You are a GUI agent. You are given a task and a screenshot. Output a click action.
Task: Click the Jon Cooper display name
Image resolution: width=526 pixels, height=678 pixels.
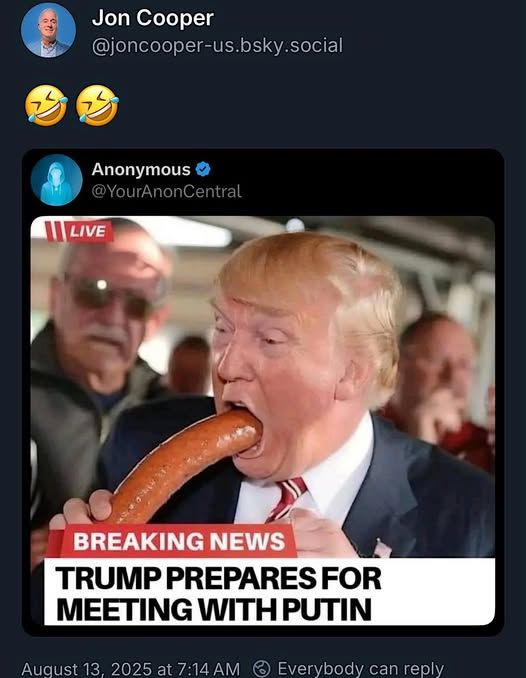click(x=153, y=18)
